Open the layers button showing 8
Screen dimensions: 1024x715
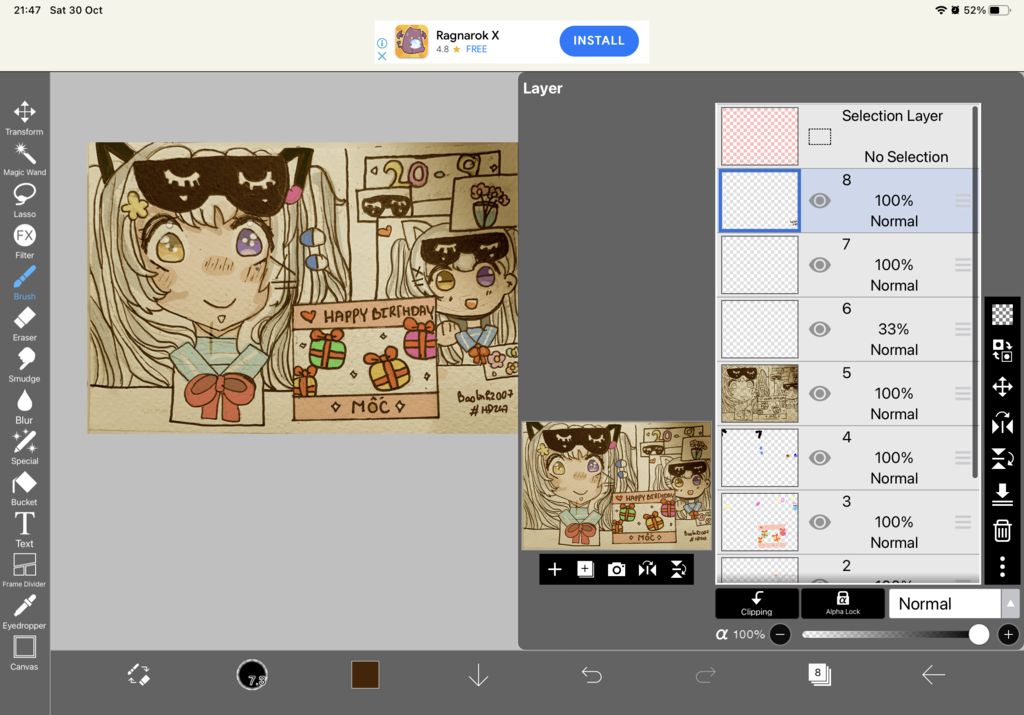(x=819, y=674)
